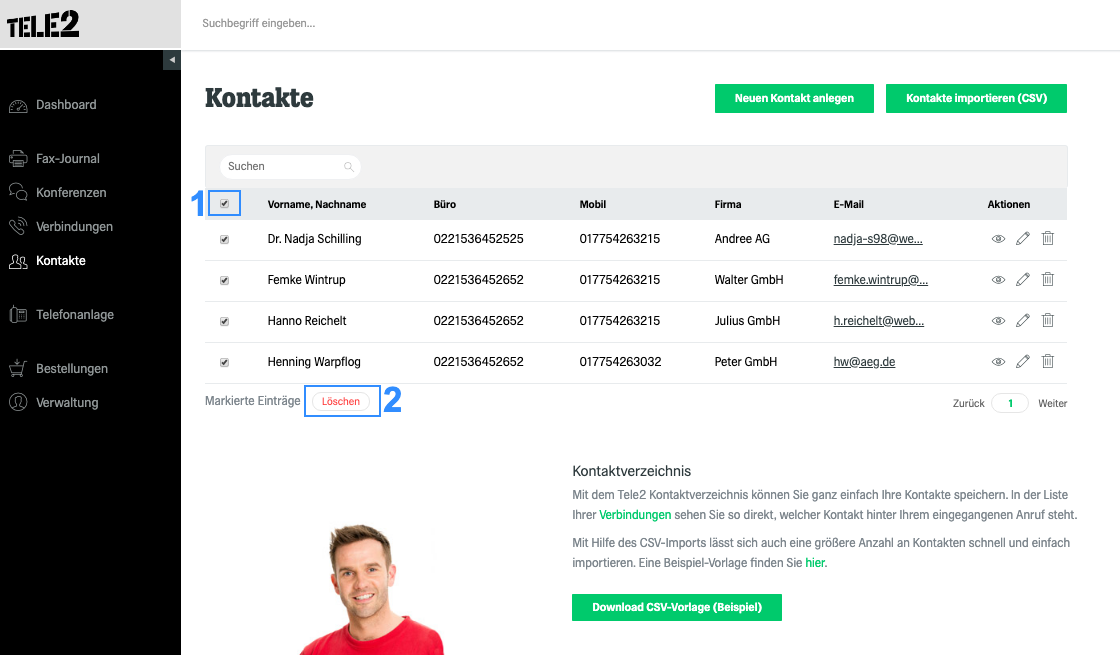Click the Bestellungen shopping cart icon
1120x655 pixels.
[18, 369]
